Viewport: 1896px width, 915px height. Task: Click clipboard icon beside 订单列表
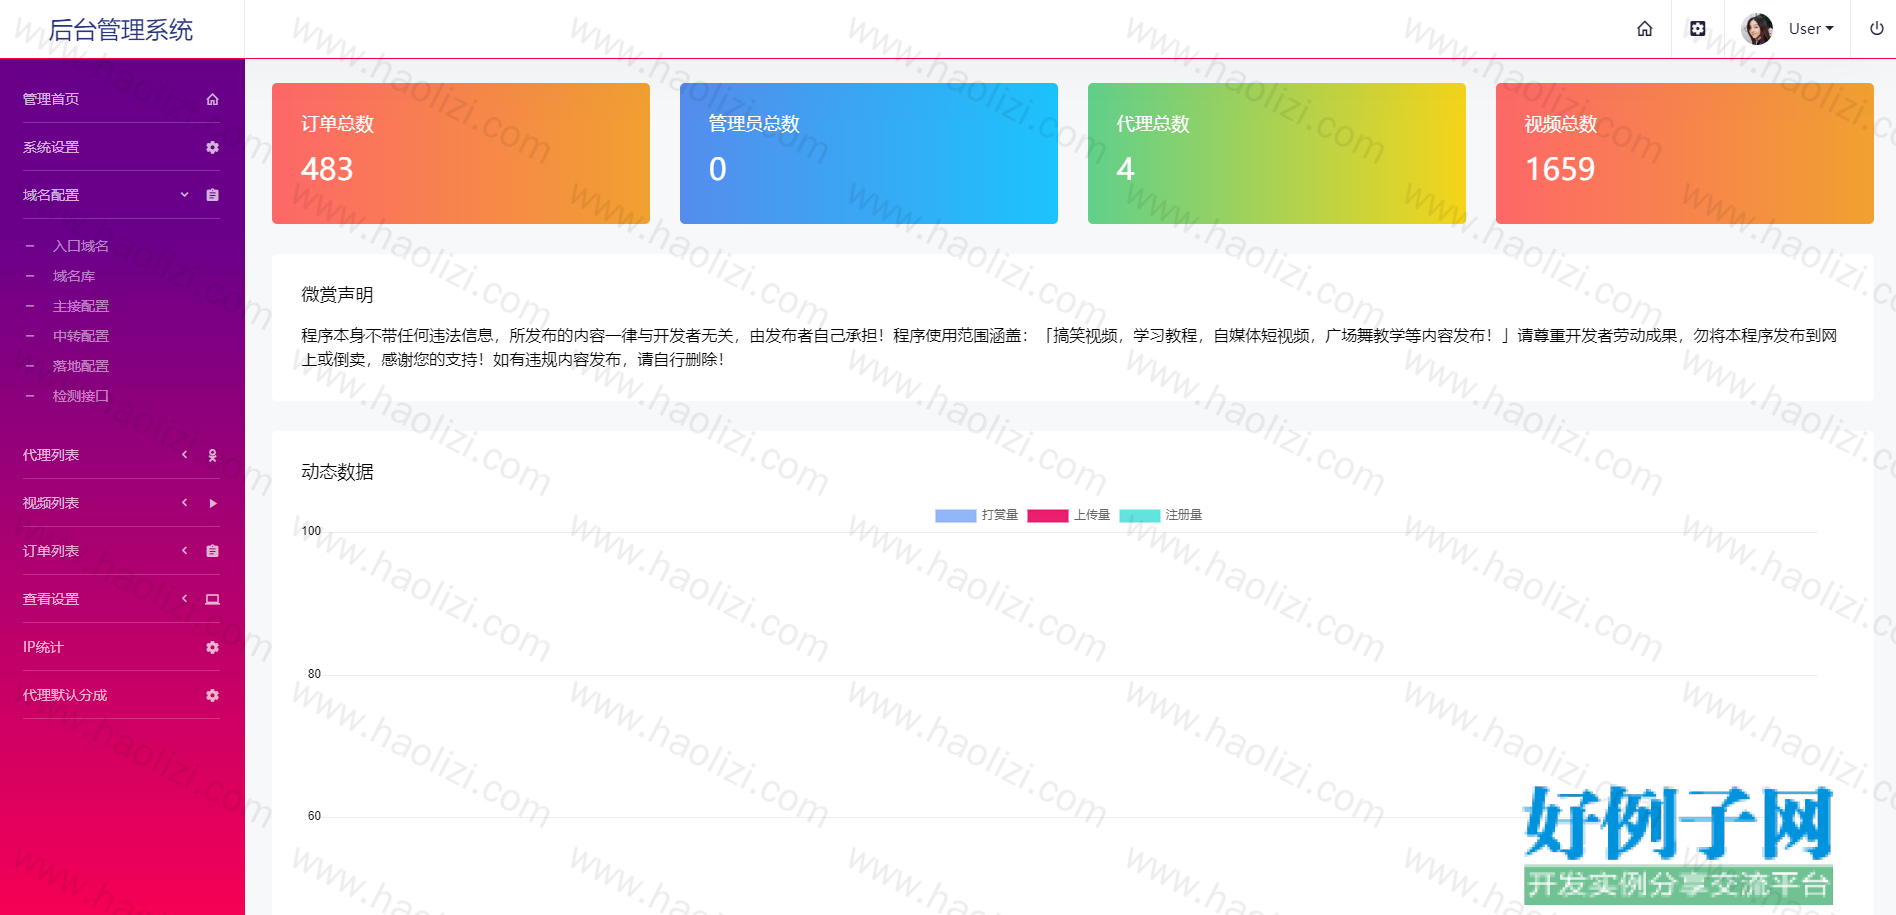click(x=212, y=551)
